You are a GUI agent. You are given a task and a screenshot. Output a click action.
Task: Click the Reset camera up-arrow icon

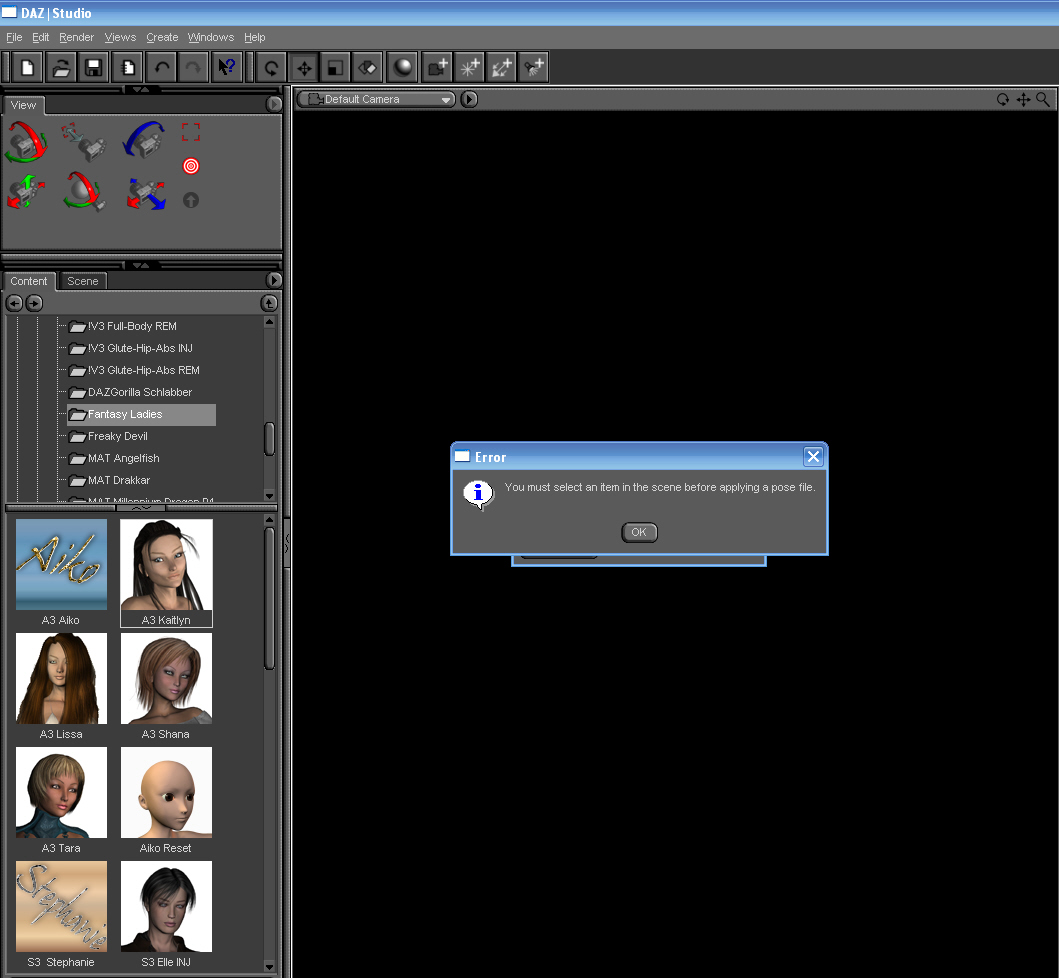pos(191,200)
